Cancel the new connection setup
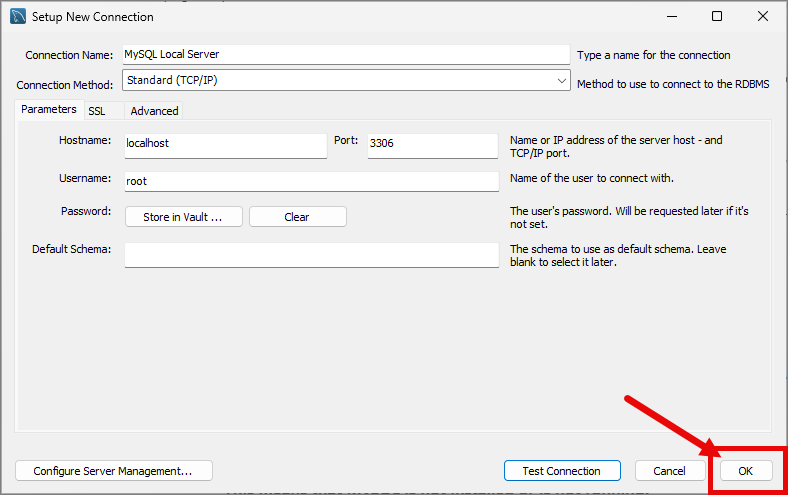788x495 pixels. (x=669, y=471)
